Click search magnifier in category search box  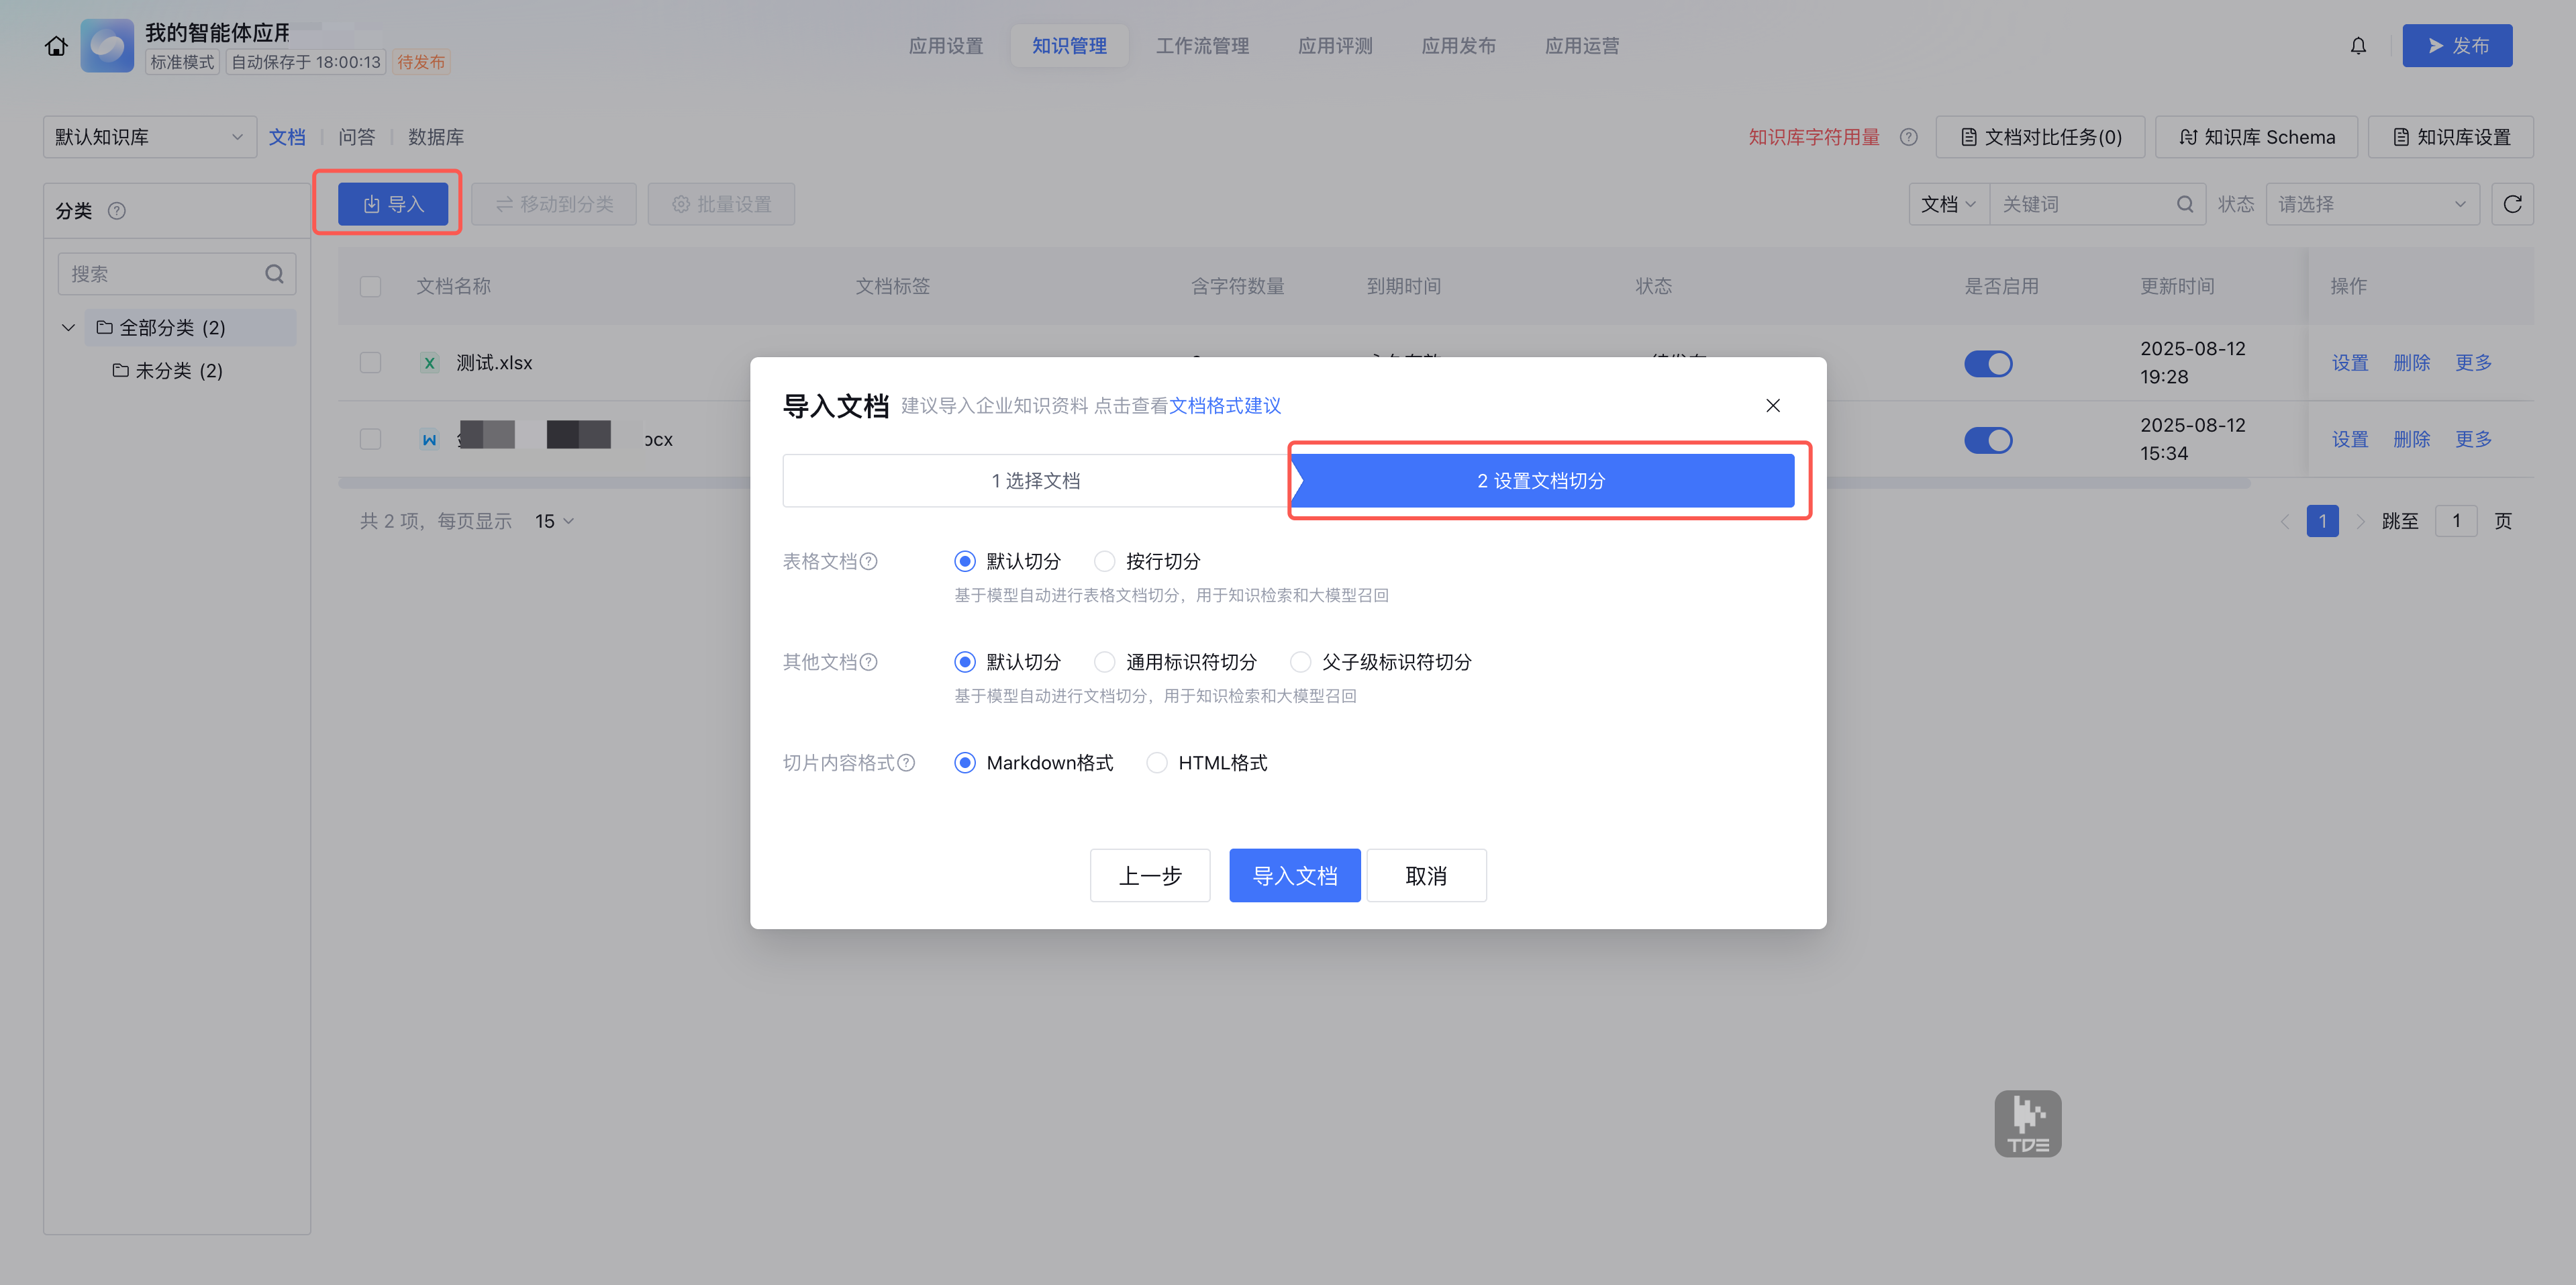pos(274,274)
